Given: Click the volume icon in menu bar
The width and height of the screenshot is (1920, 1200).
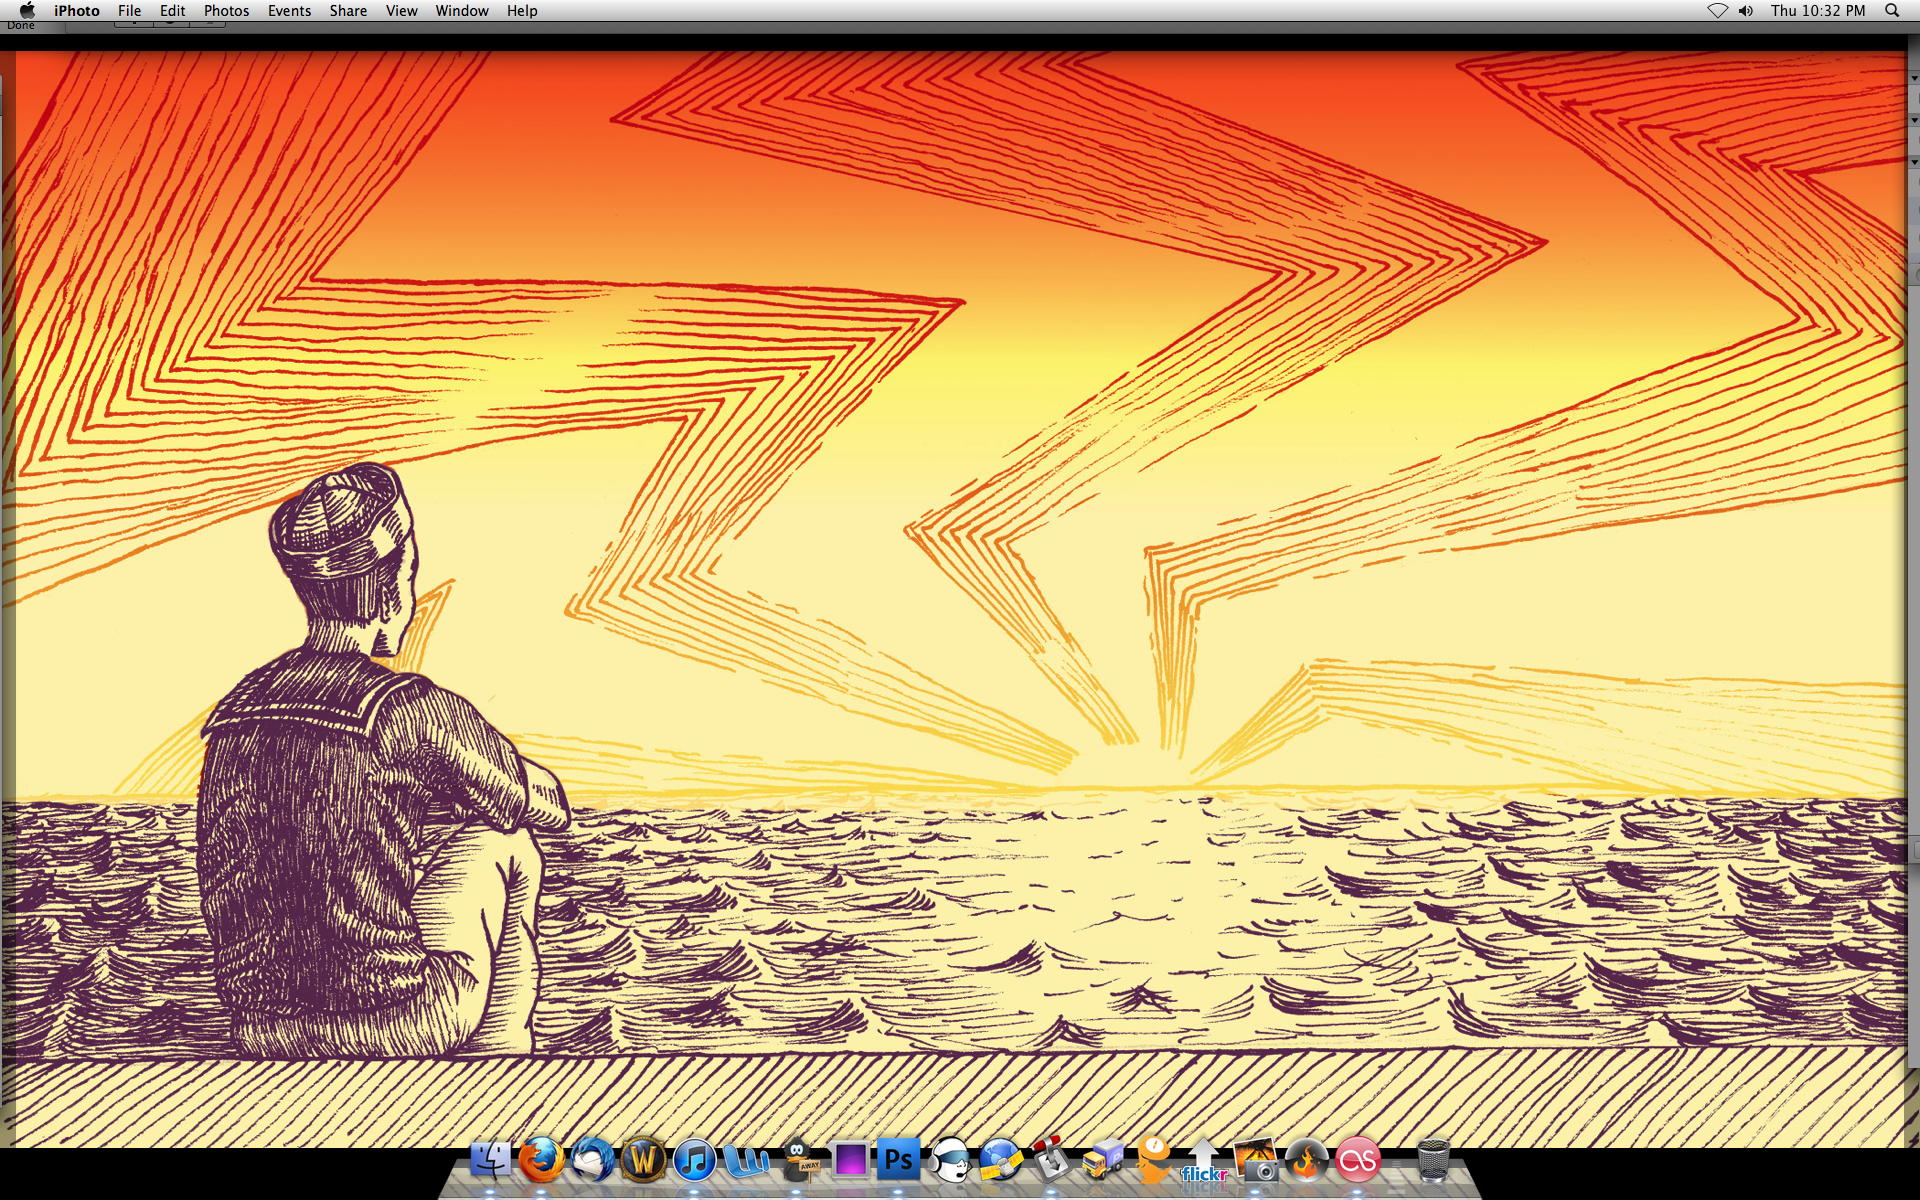Looking at the screenshot, I should tap(1746, 11).
